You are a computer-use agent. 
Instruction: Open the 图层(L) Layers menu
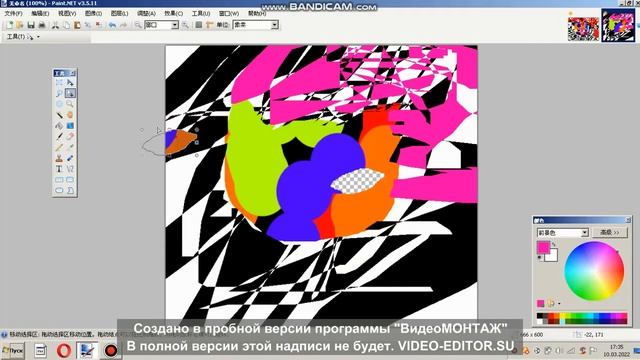120,13
